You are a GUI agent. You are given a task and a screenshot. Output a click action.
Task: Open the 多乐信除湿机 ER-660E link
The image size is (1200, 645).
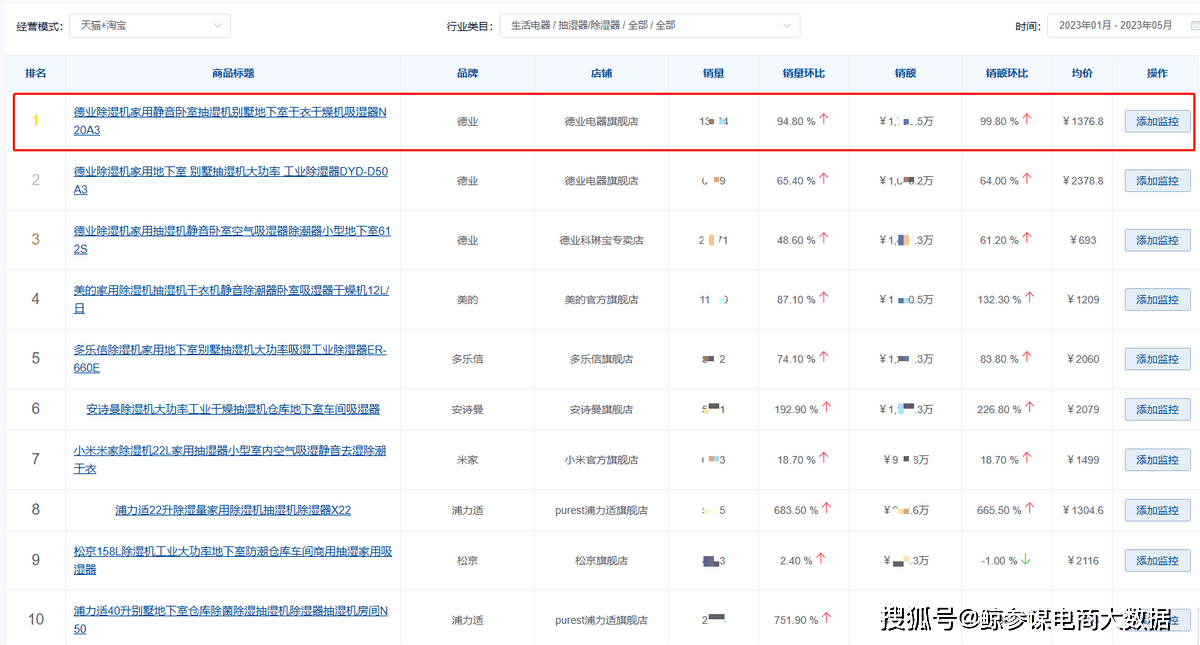click(229, 359)
